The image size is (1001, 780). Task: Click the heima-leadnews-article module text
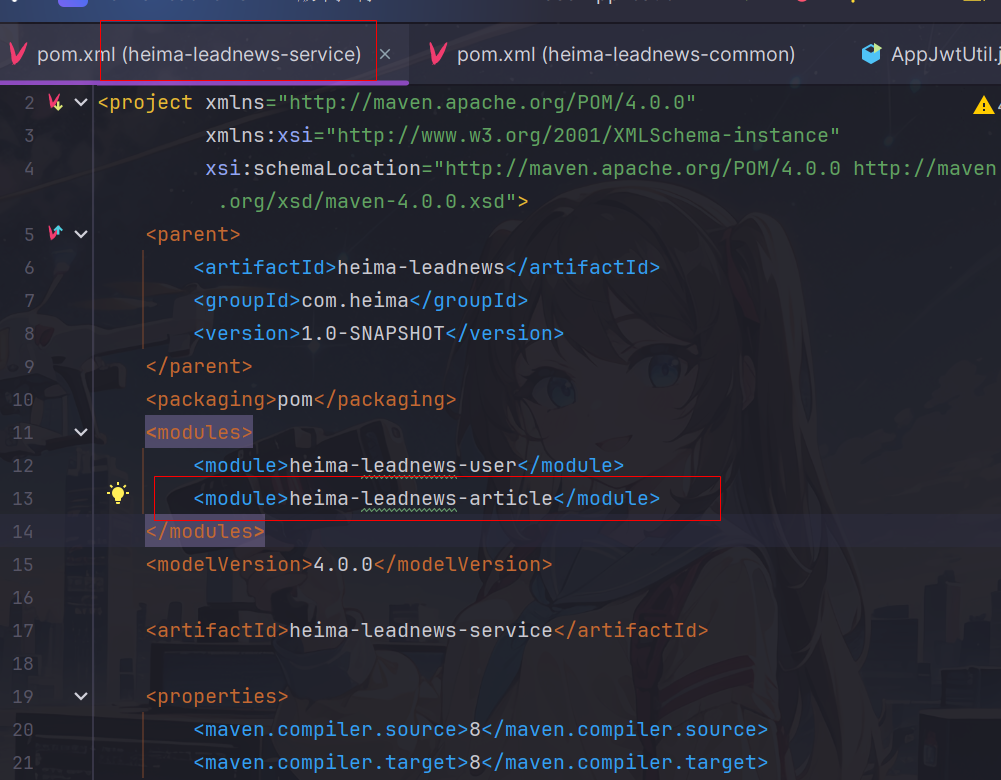click(421, 498)
